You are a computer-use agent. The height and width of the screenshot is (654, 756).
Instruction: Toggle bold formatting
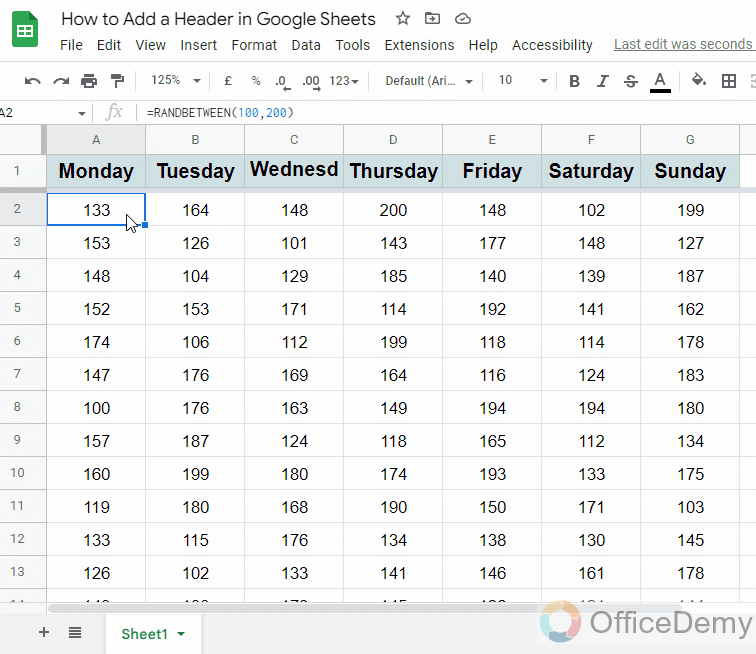574,81
